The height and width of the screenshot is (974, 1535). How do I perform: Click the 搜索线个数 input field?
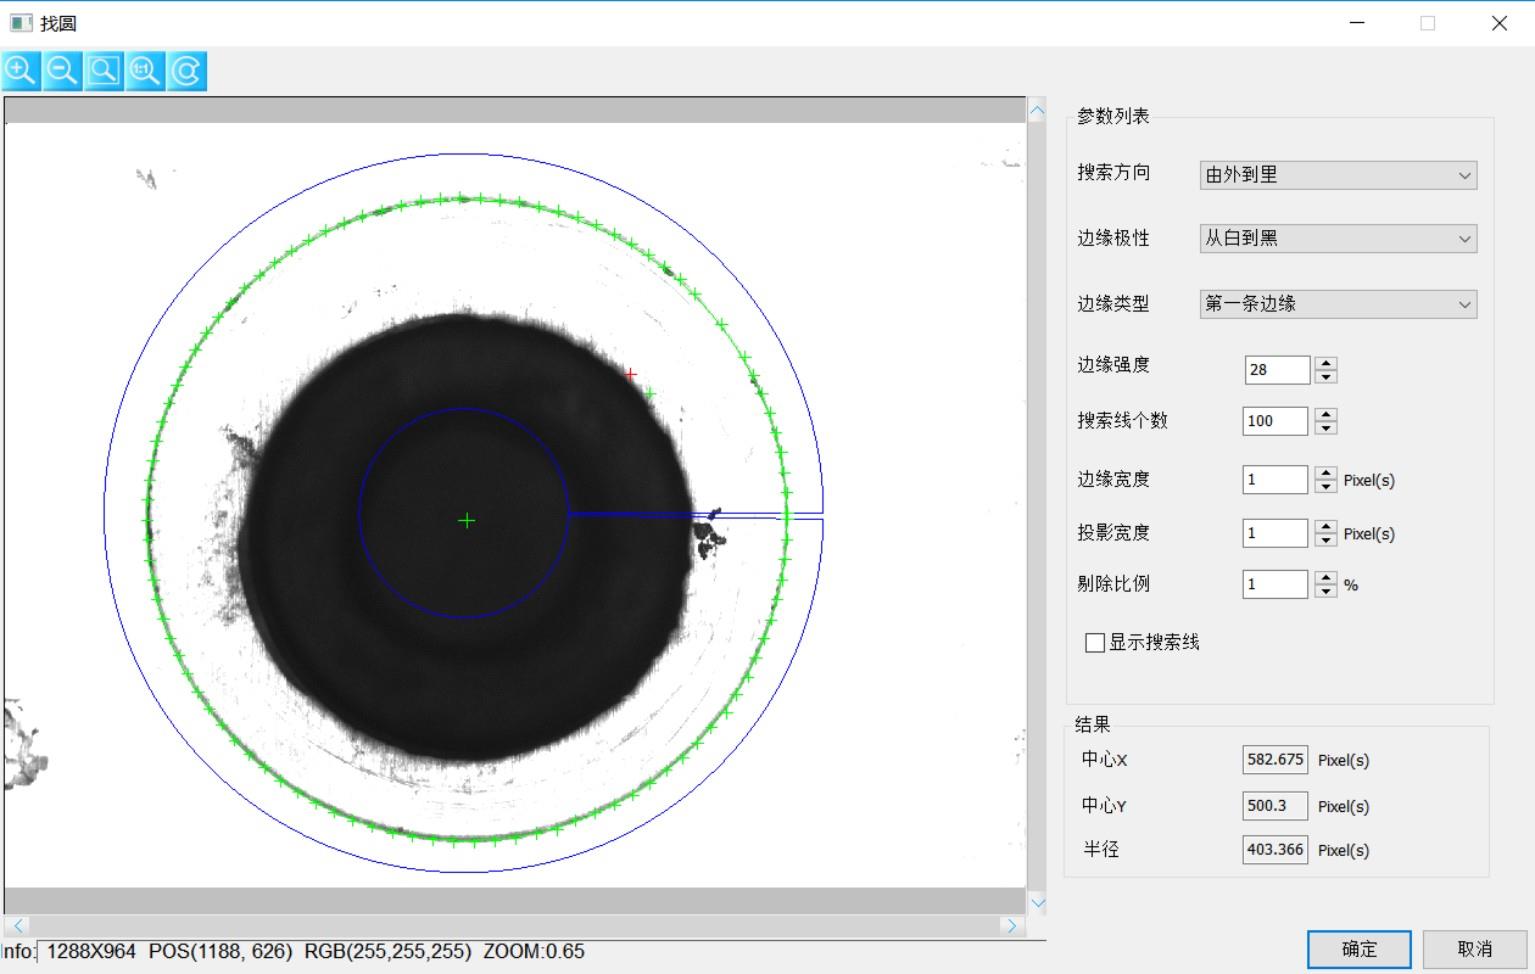[1274, 421]
